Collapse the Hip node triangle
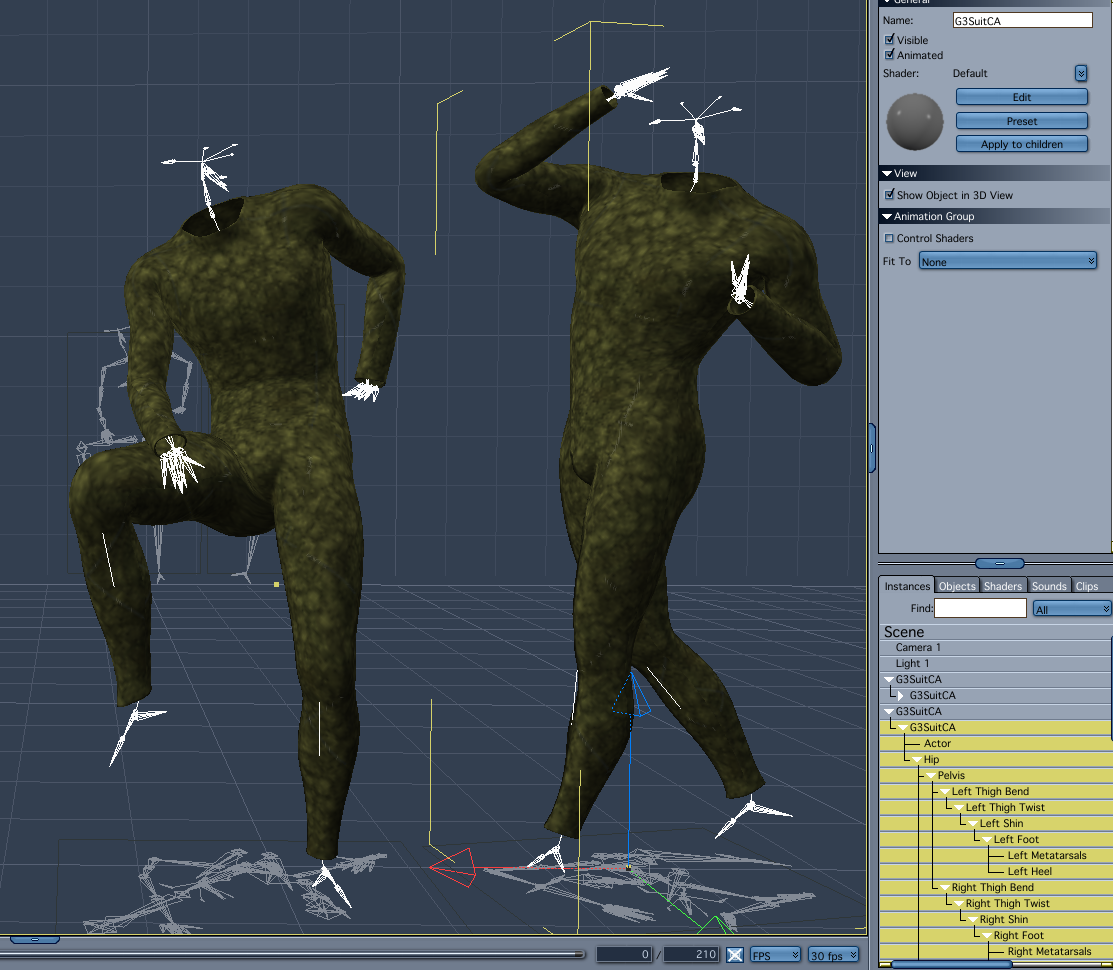 [916, 760]
